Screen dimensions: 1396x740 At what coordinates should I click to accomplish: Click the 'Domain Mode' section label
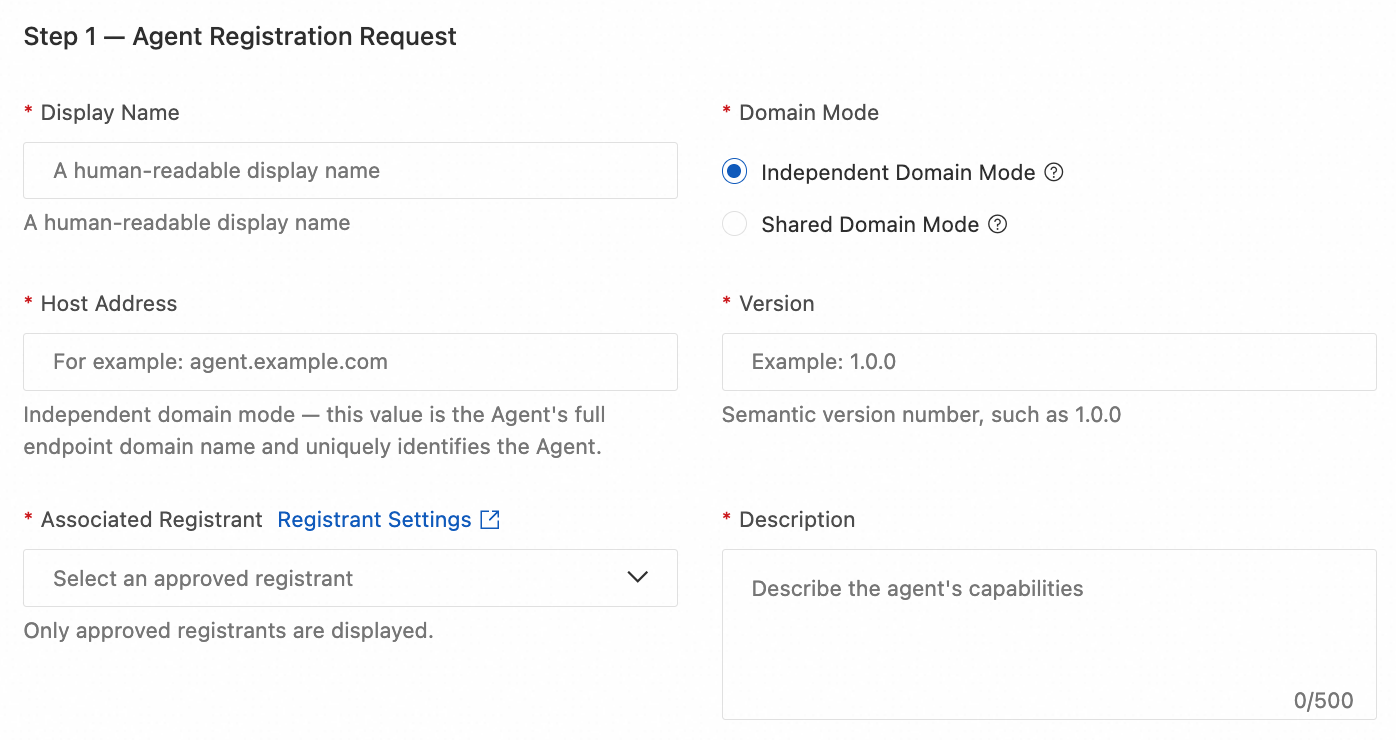tap(808, 113)
